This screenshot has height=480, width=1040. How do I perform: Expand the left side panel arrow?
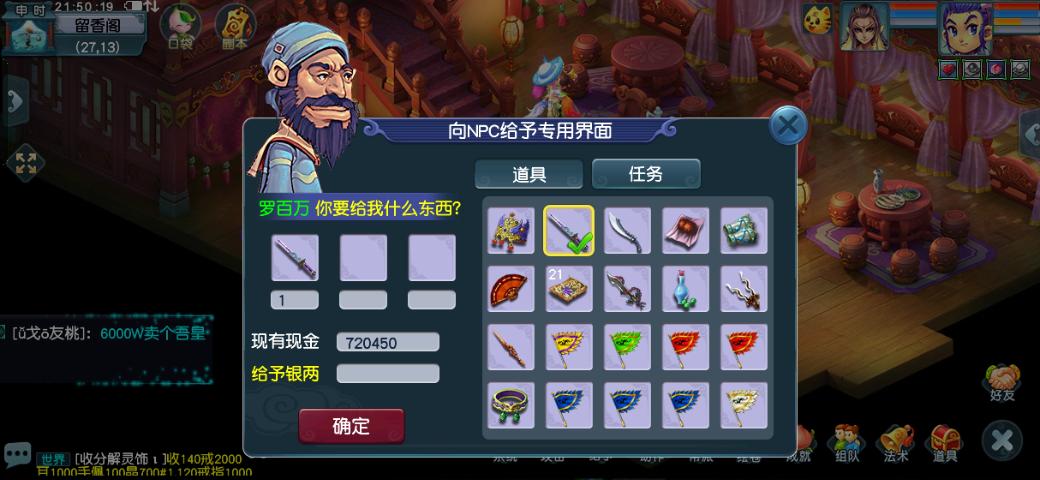click(x=15, y=101)
